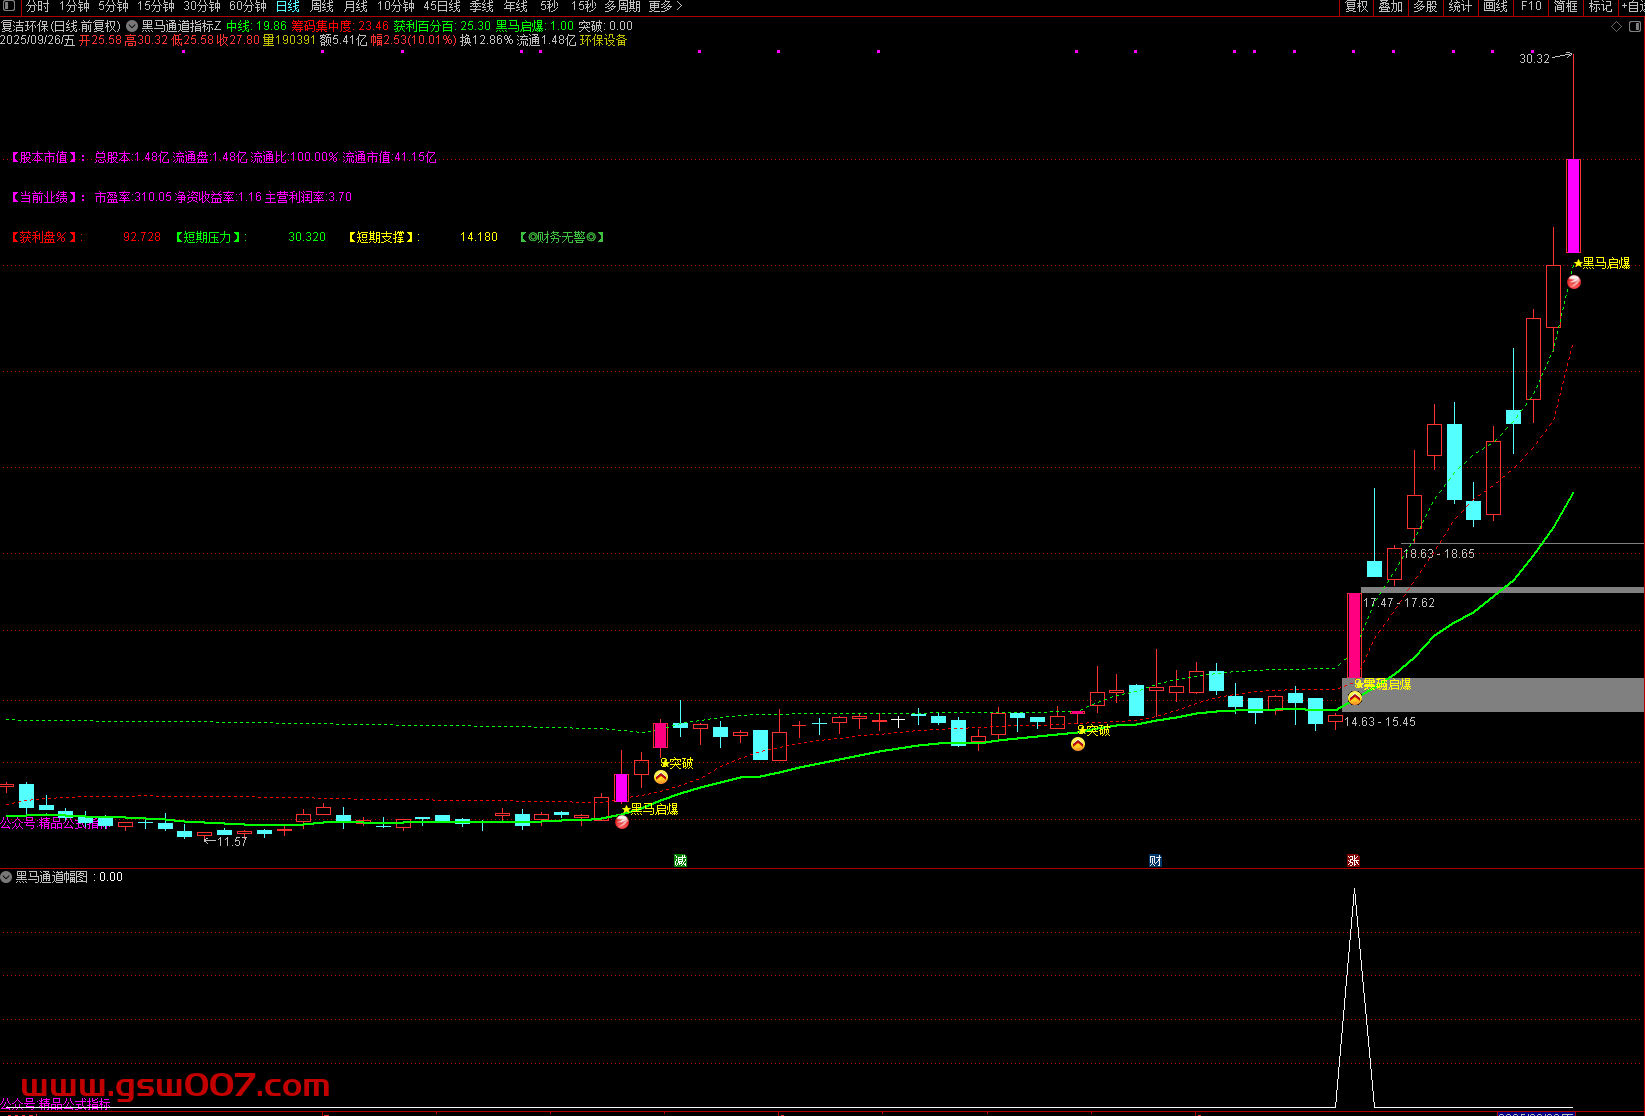The height and width of the screenshot is (1116, 1645).
Task: Click the 环保设备 sector label
Action: 603,40
